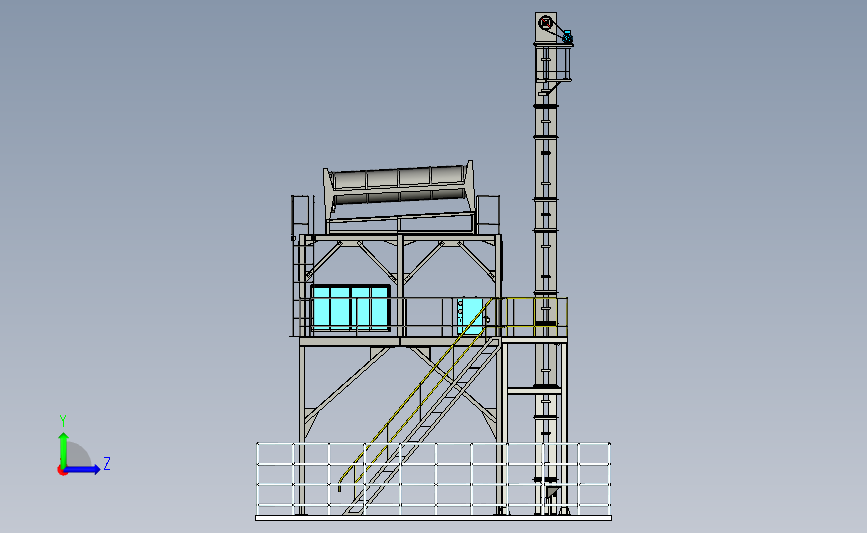This screenshot has height=533, width=867.
Task: Click the 'Z' axis label
Action: pos(107,463)
